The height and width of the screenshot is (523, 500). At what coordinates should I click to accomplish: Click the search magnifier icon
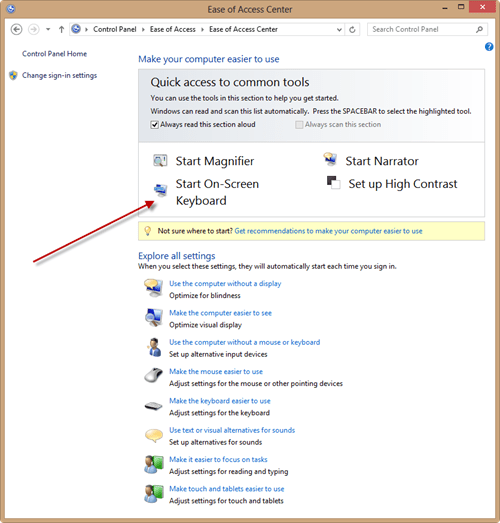click(x=479, y=29)
